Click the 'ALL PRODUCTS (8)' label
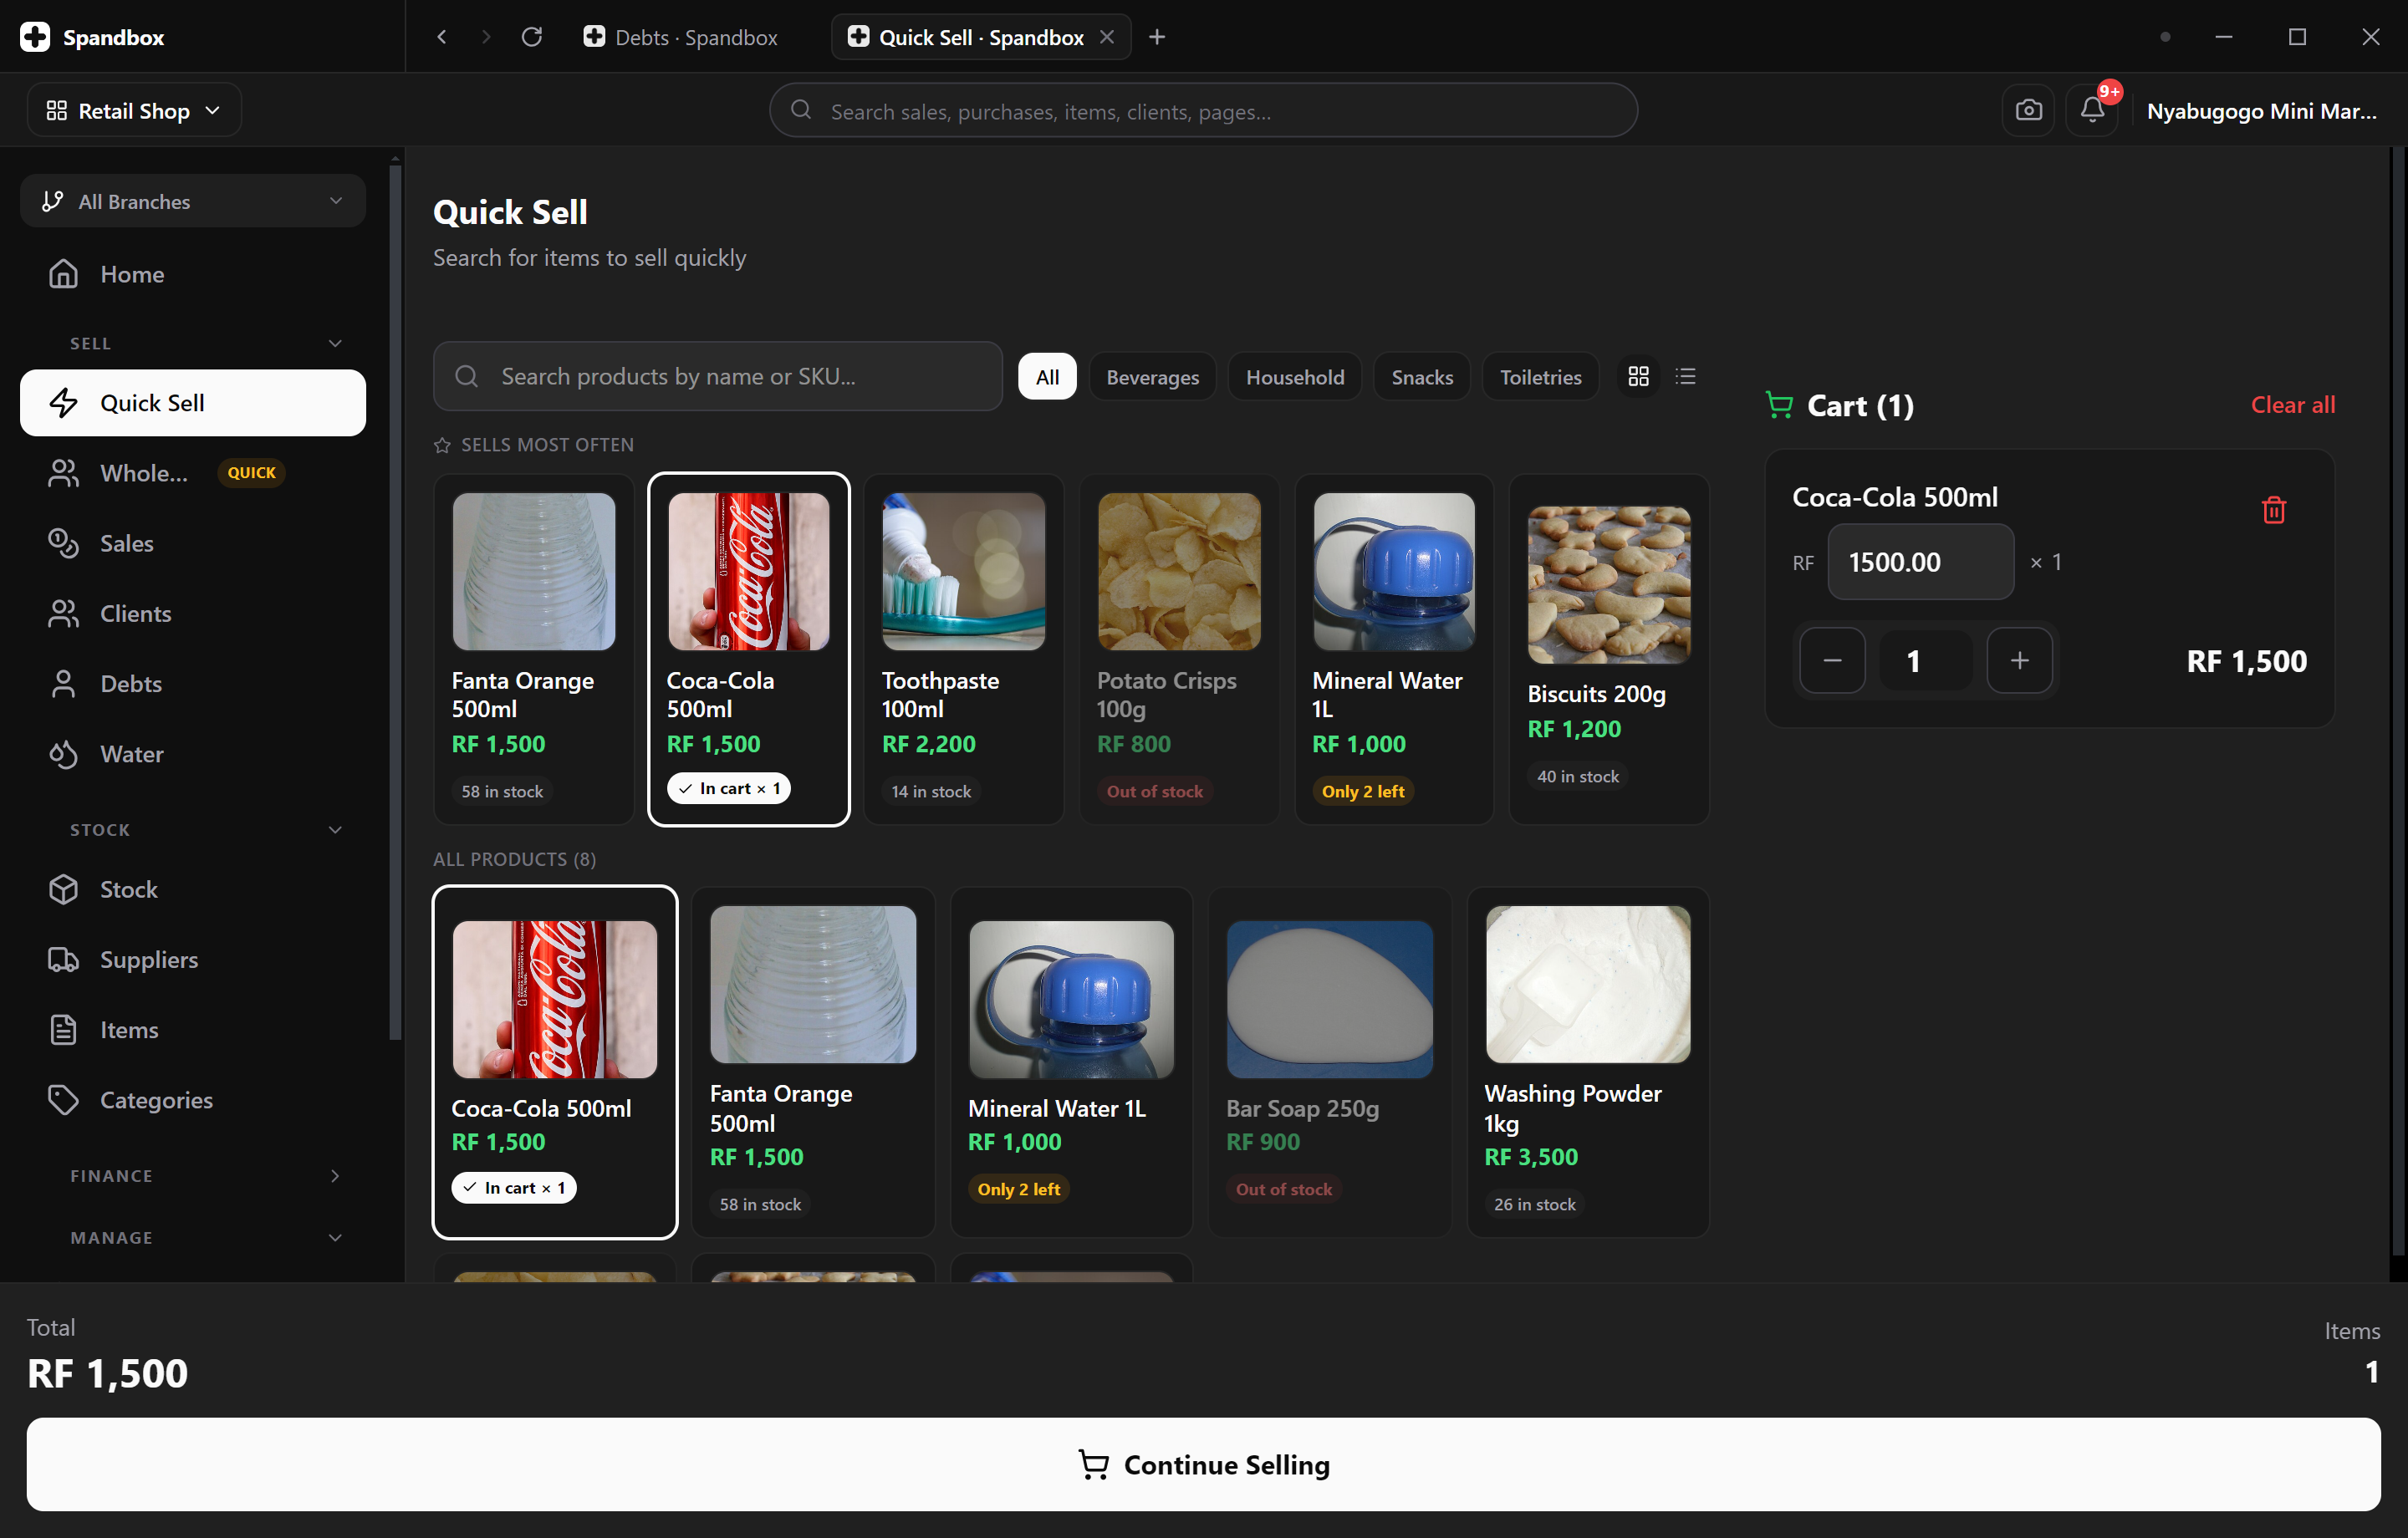 (514, 859)
